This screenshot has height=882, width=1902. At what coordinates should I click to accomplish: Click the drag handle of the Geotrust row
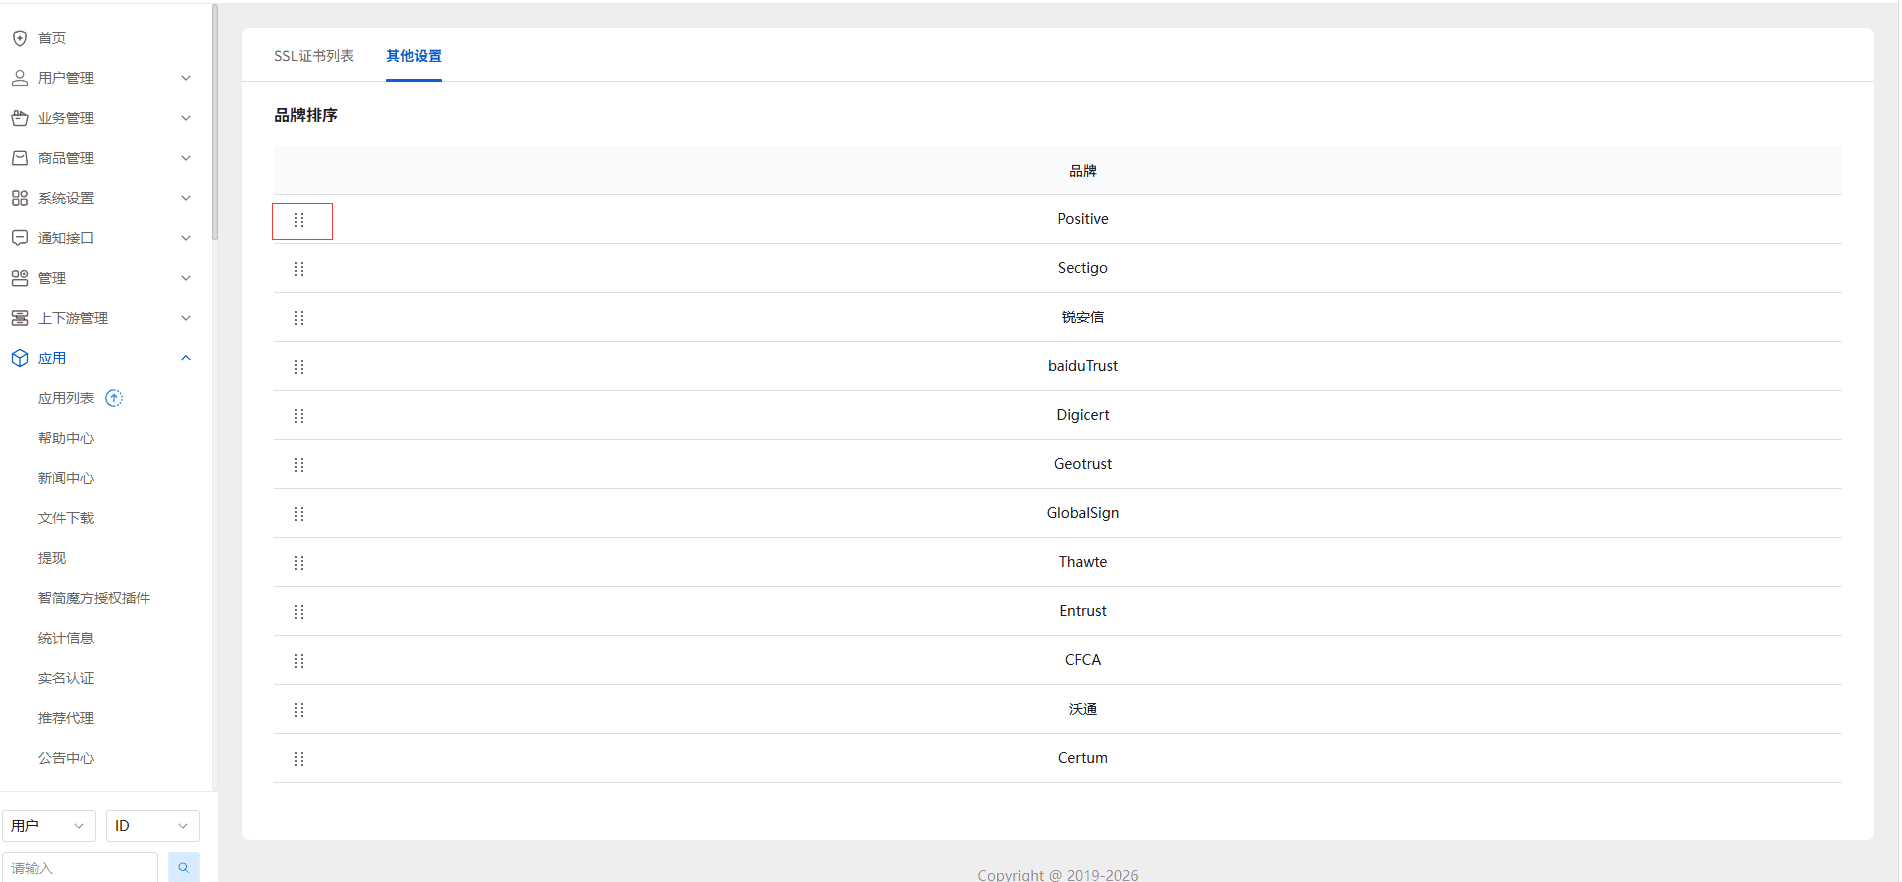[x=299, y=465]
